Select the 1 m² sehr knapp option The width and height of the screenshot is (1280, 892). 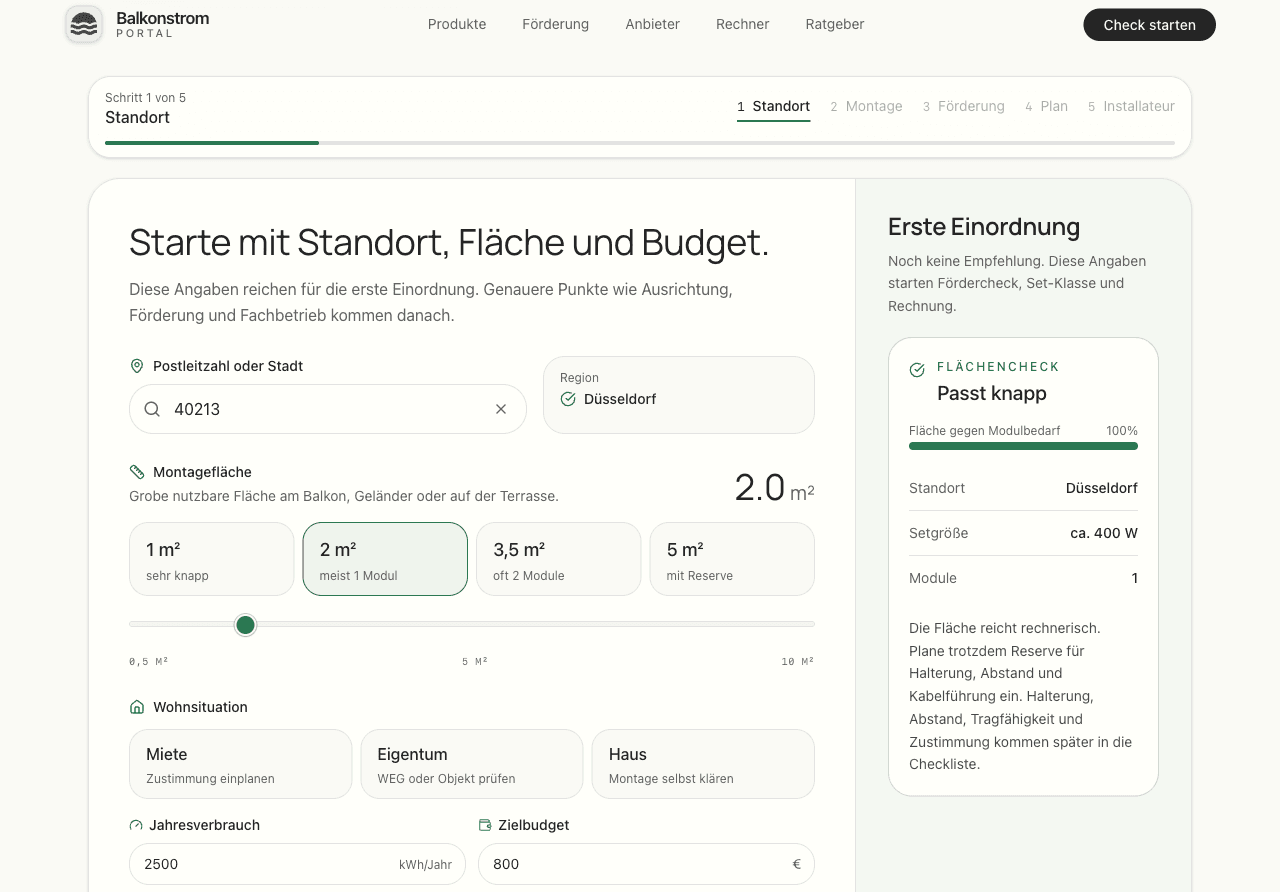[212, 559]
